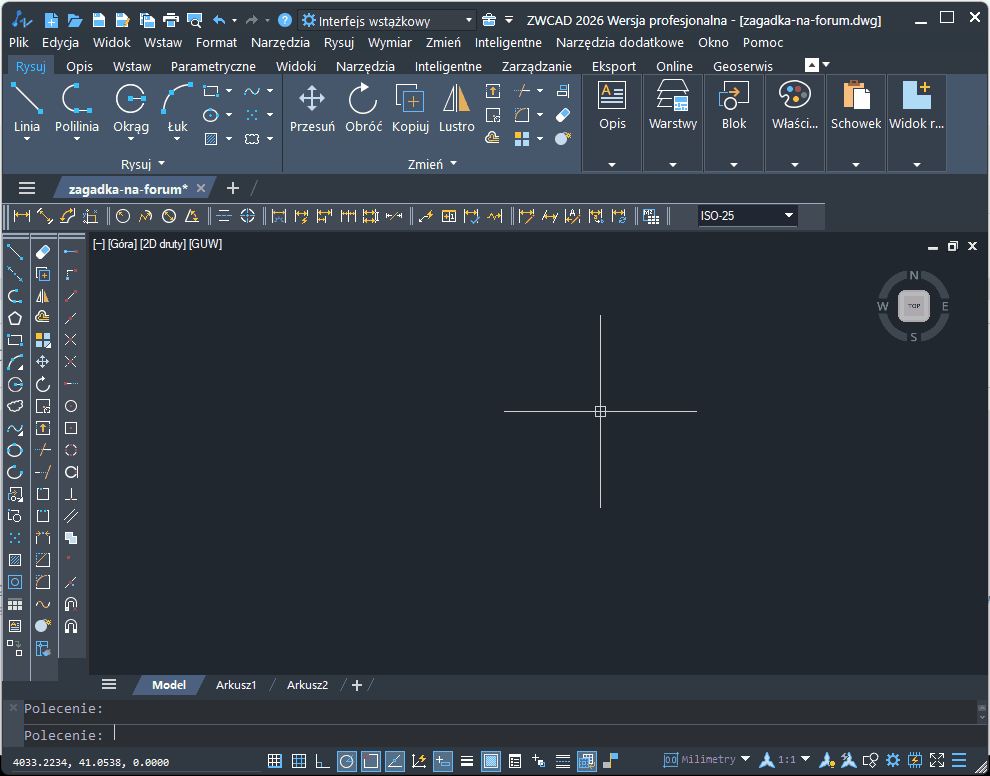Toggle the dynamic UCS button in status bar
Viewport: 990px width, 776px height.
coord(419,761)
